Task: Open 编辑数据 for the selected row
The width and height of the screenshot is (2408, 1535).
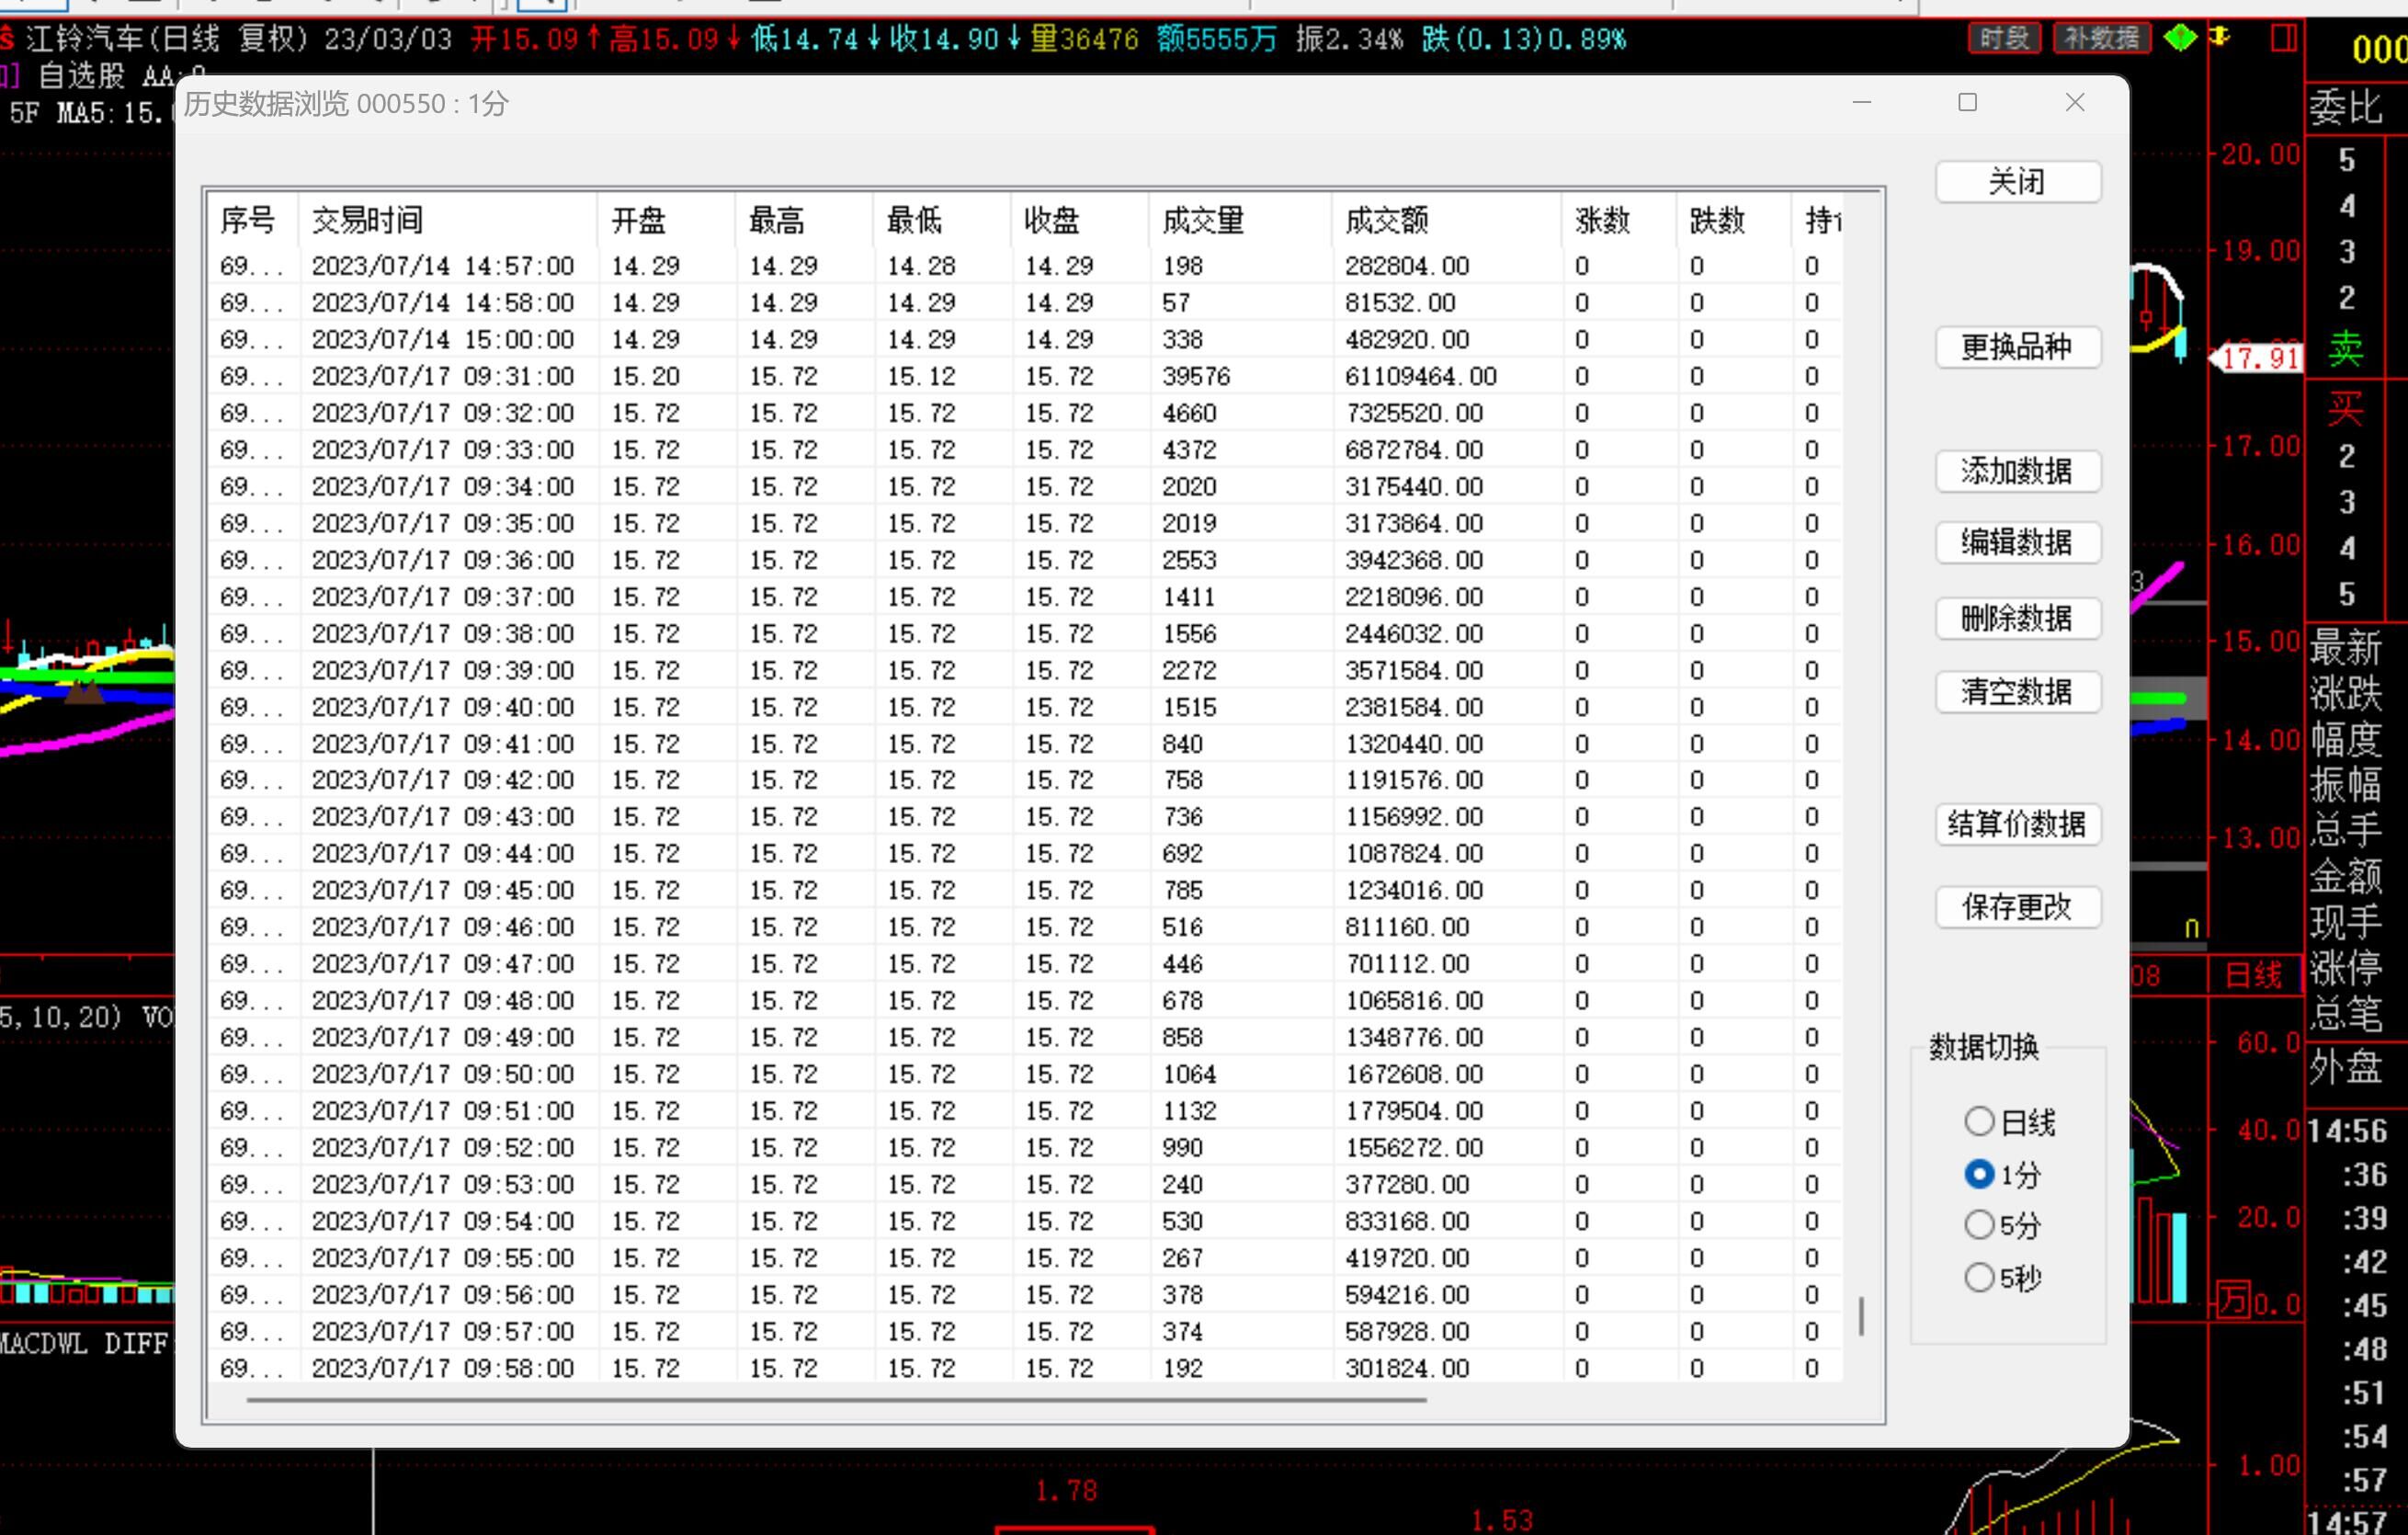Action: point(2017,543)
